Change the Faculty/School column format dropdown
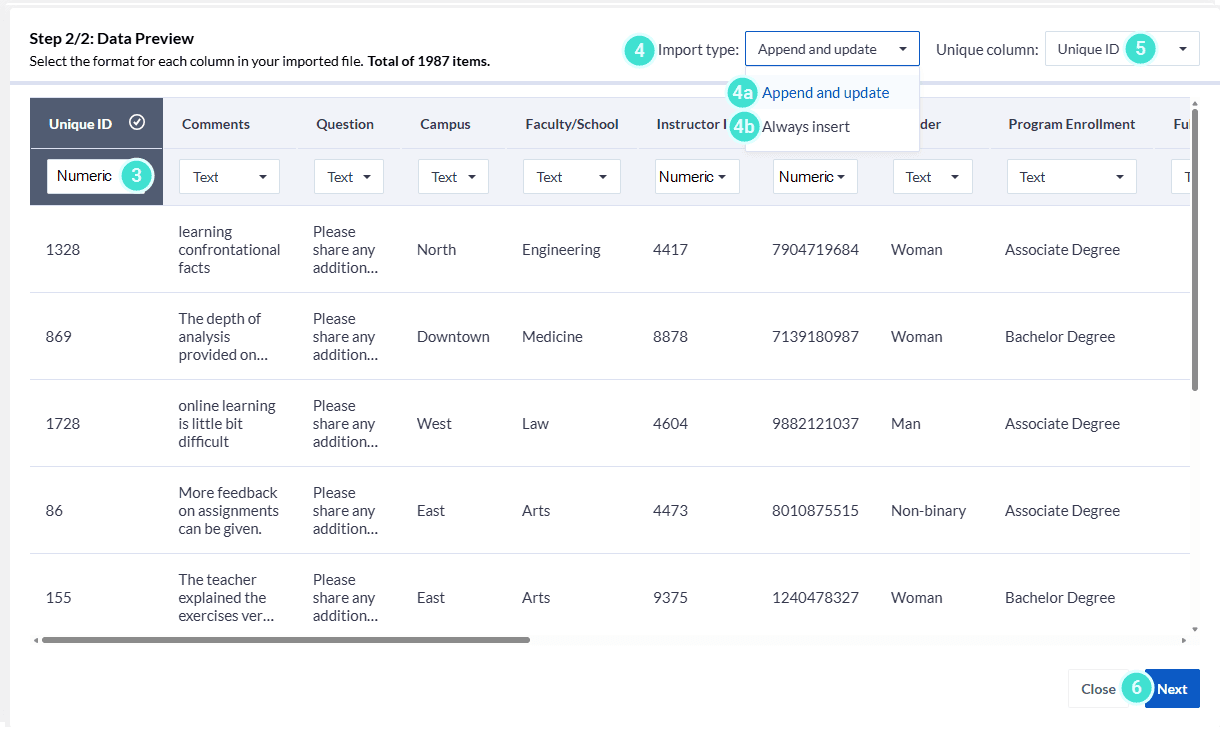This screenshot has height=737, width=1230. pyautogui.click(x=571, y=177)
